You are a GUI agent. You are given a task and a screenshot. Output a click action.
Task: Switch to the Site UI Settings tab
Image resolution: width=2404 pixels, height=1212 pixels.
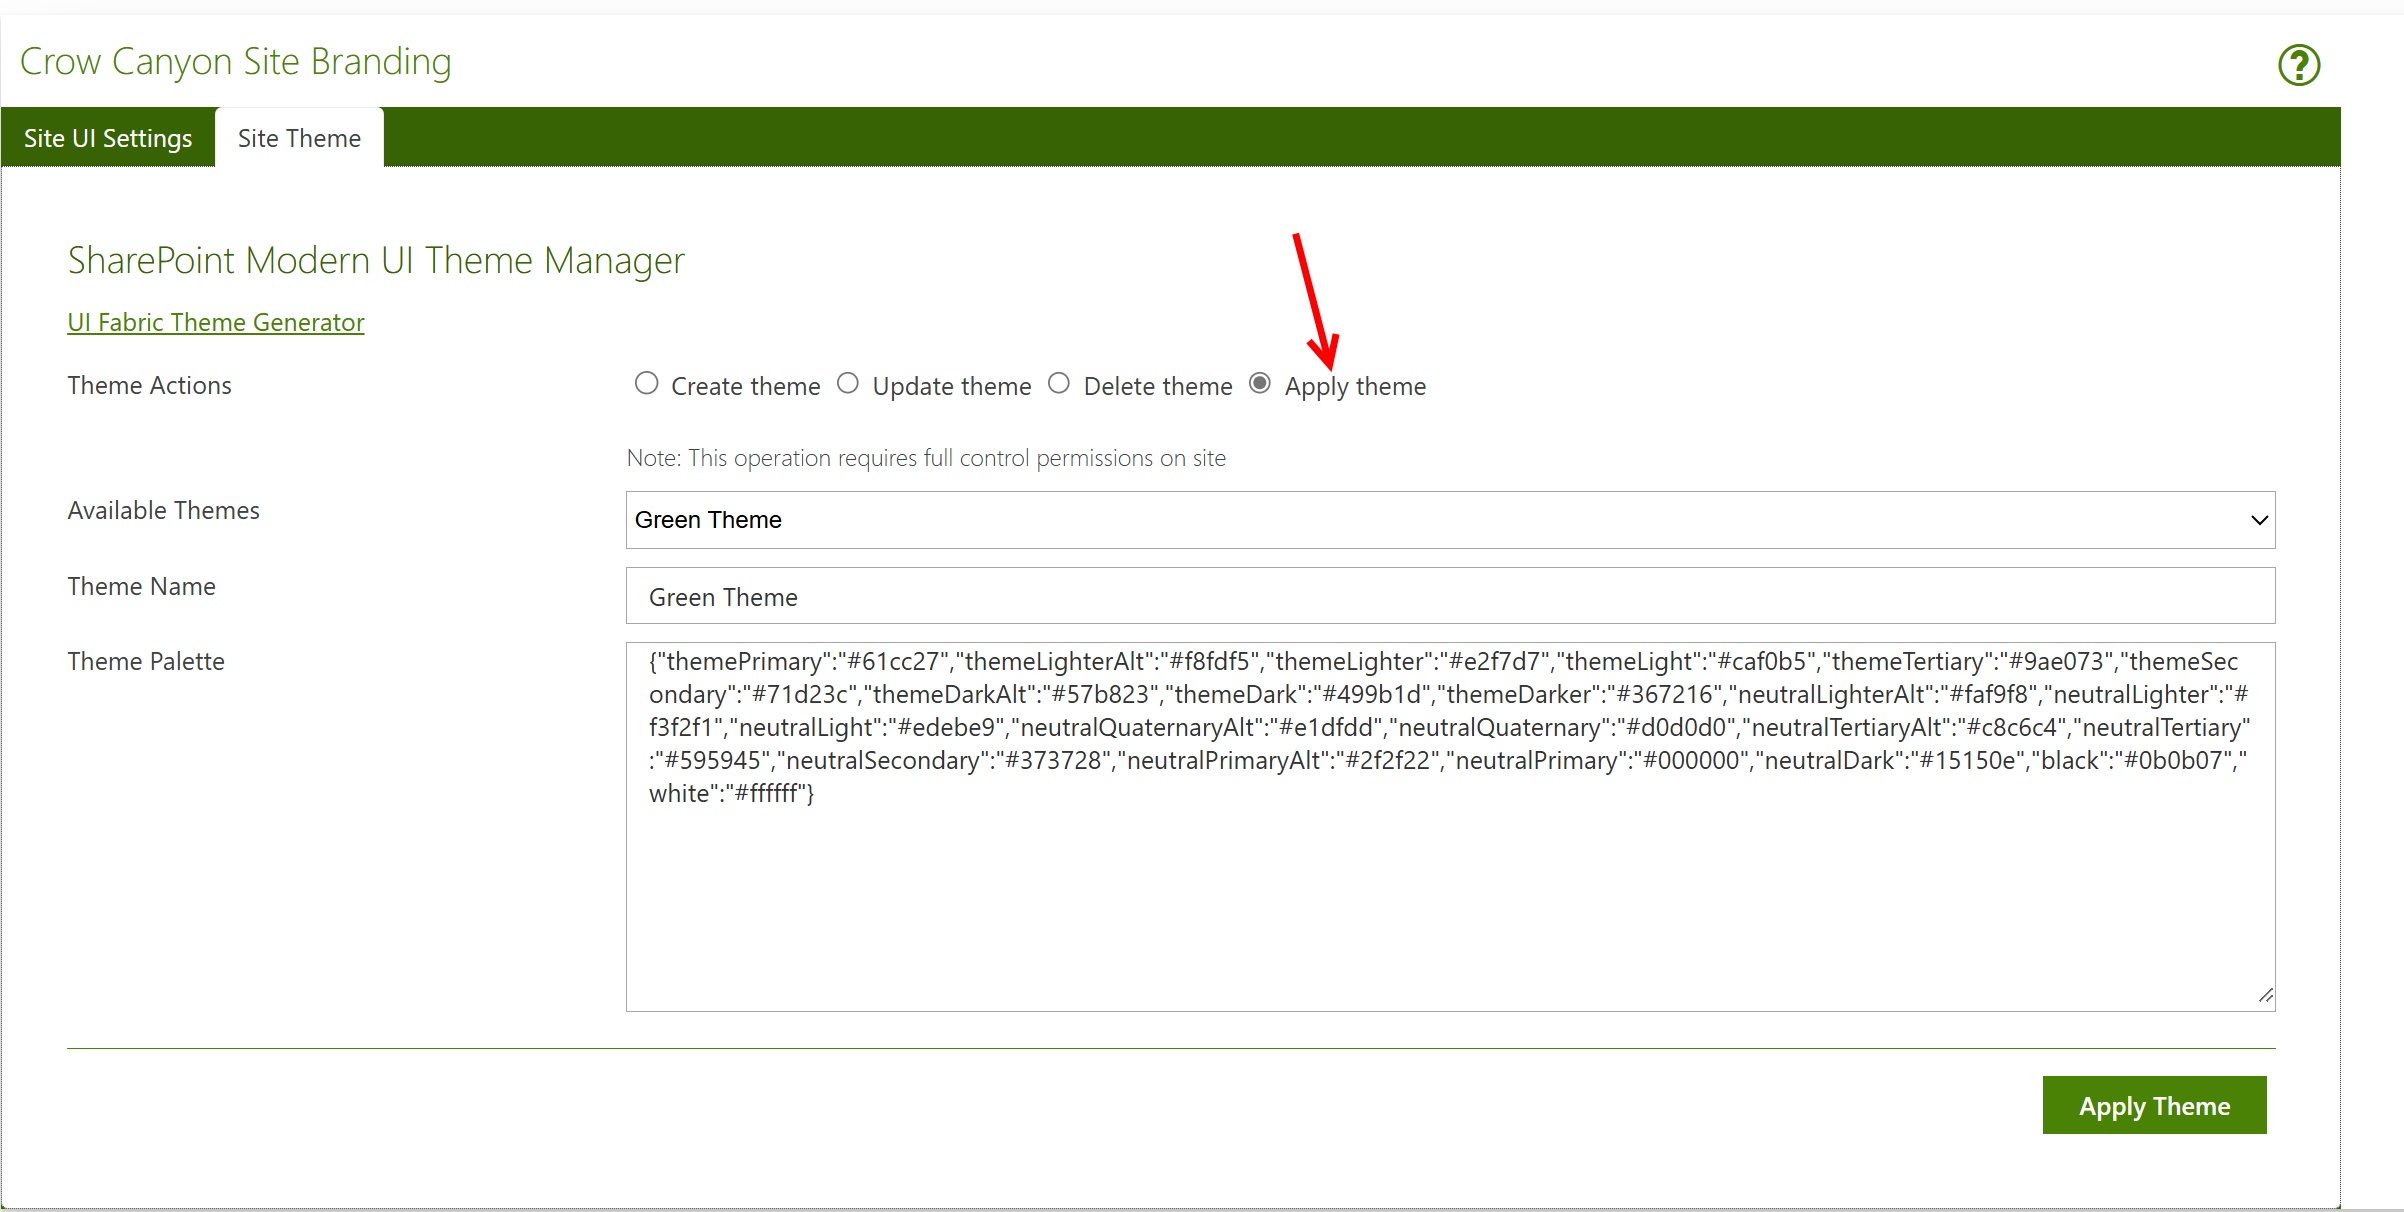pos(108,138)
